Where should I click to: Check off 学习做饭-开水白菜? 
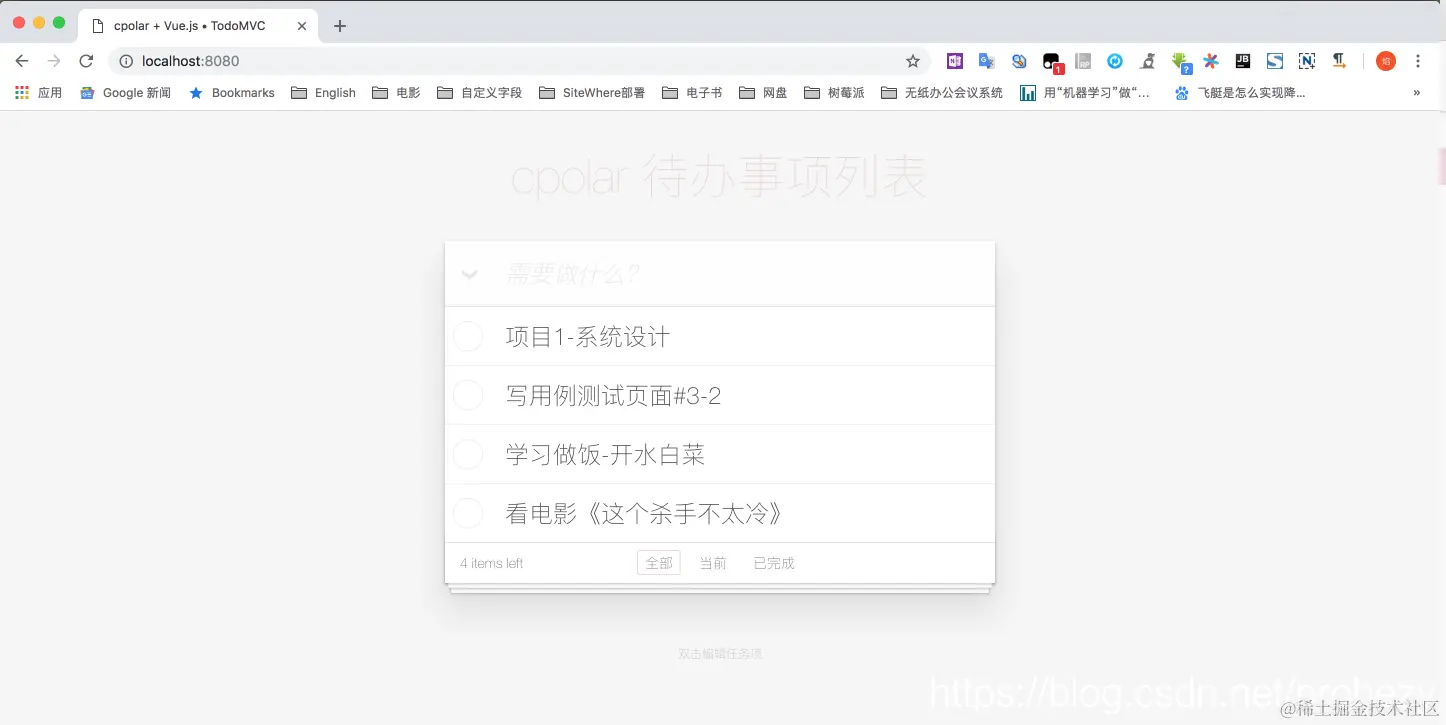(x=468, y=454)
